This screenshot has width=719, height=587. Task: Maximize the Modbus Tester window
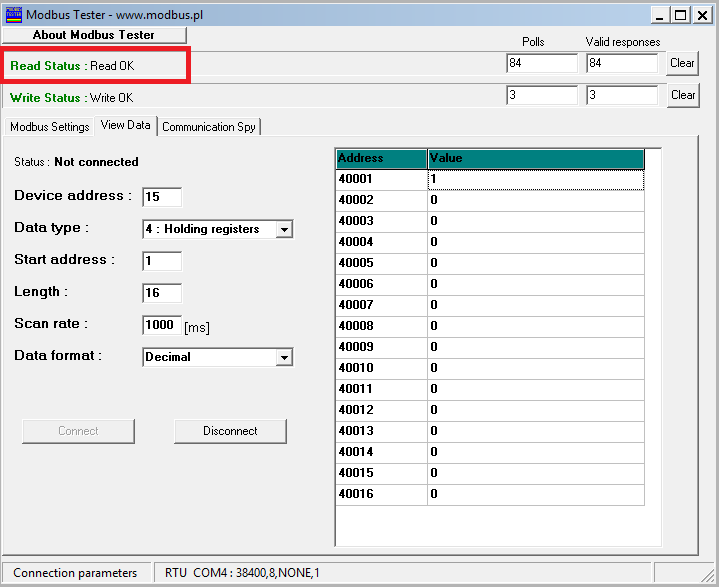tap(681, 15)
